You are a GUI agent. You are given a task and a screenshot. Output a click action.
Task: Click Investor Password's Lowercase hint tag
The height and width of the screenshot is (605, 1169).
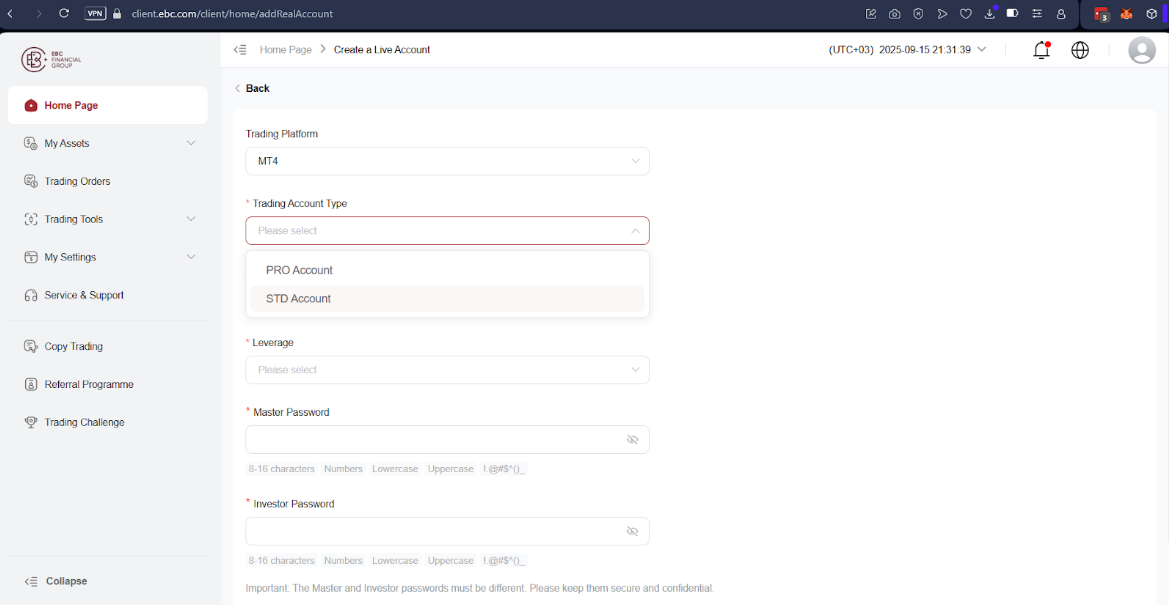pyautogui.click(x=395, y=561)
